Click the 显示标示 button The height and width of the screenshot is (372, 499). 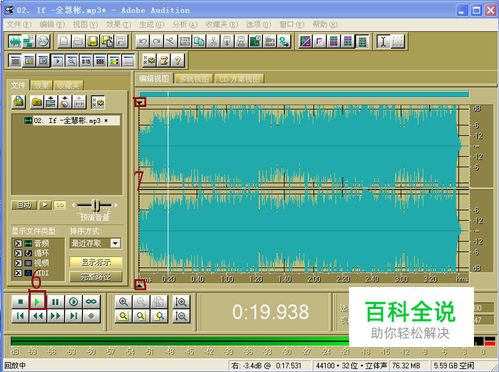[x=96, y=262]
